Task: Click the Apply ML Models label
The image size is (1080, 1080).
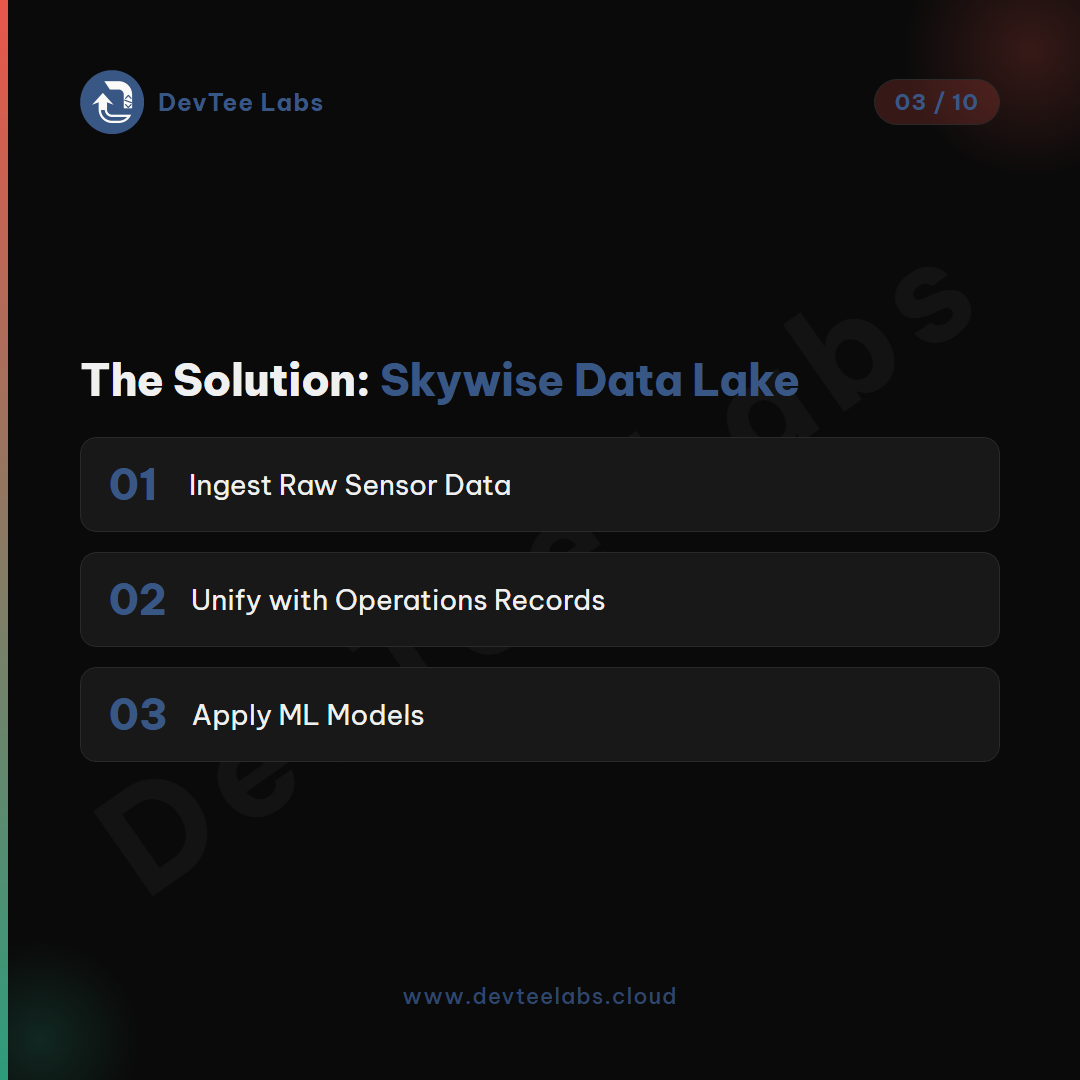Action: [x=308, y=716]
